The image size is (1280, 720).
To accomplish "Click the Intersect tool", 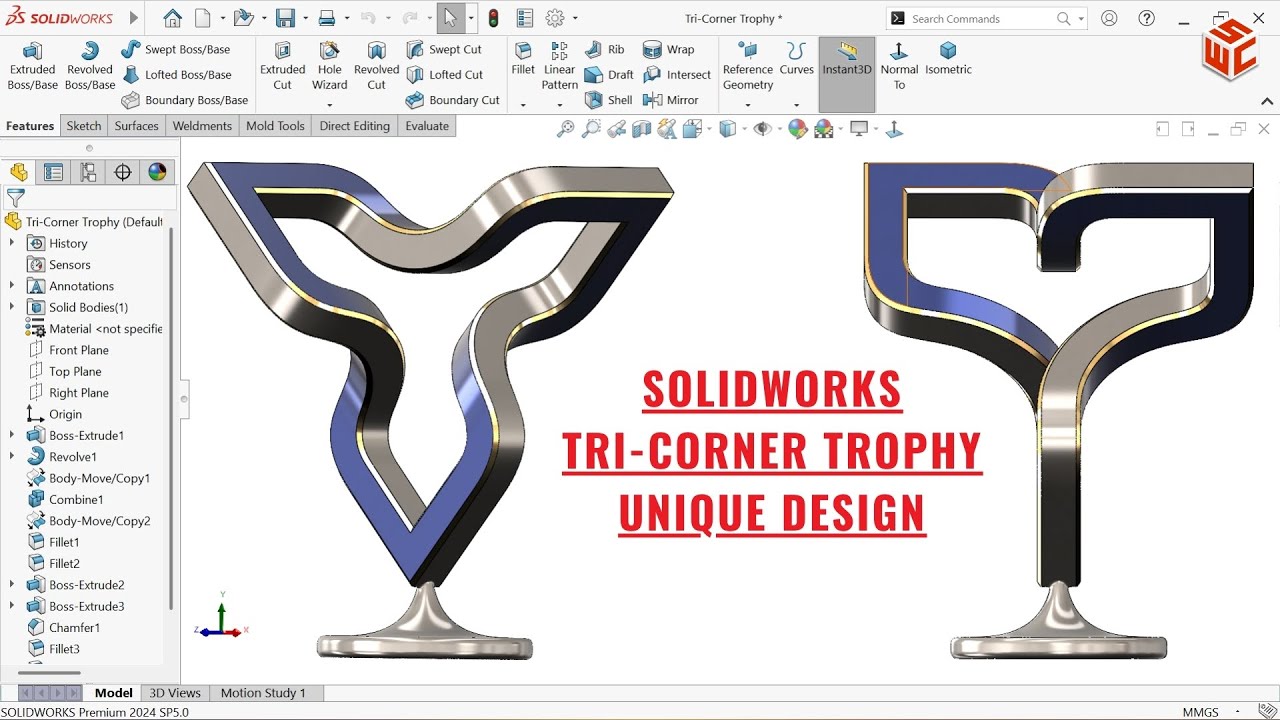I will click(677, 75).
